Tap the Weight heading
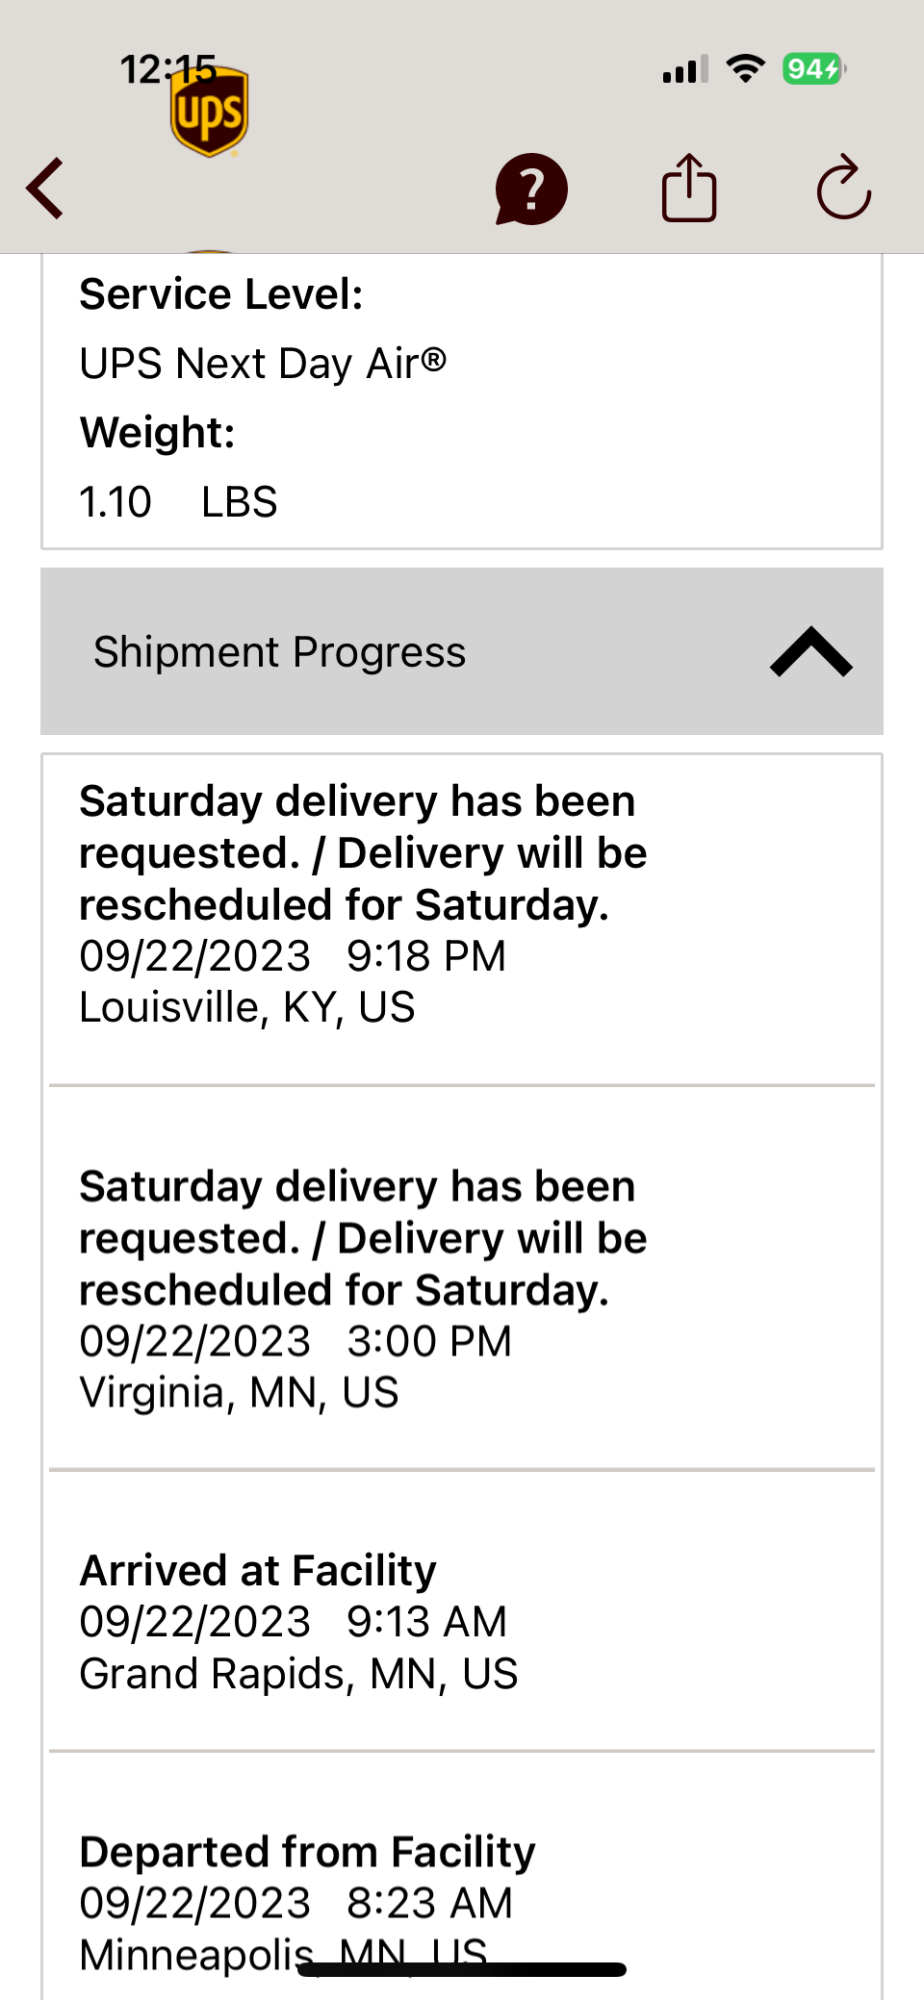This screenshot has width=924, height=2000. [157, 432]
